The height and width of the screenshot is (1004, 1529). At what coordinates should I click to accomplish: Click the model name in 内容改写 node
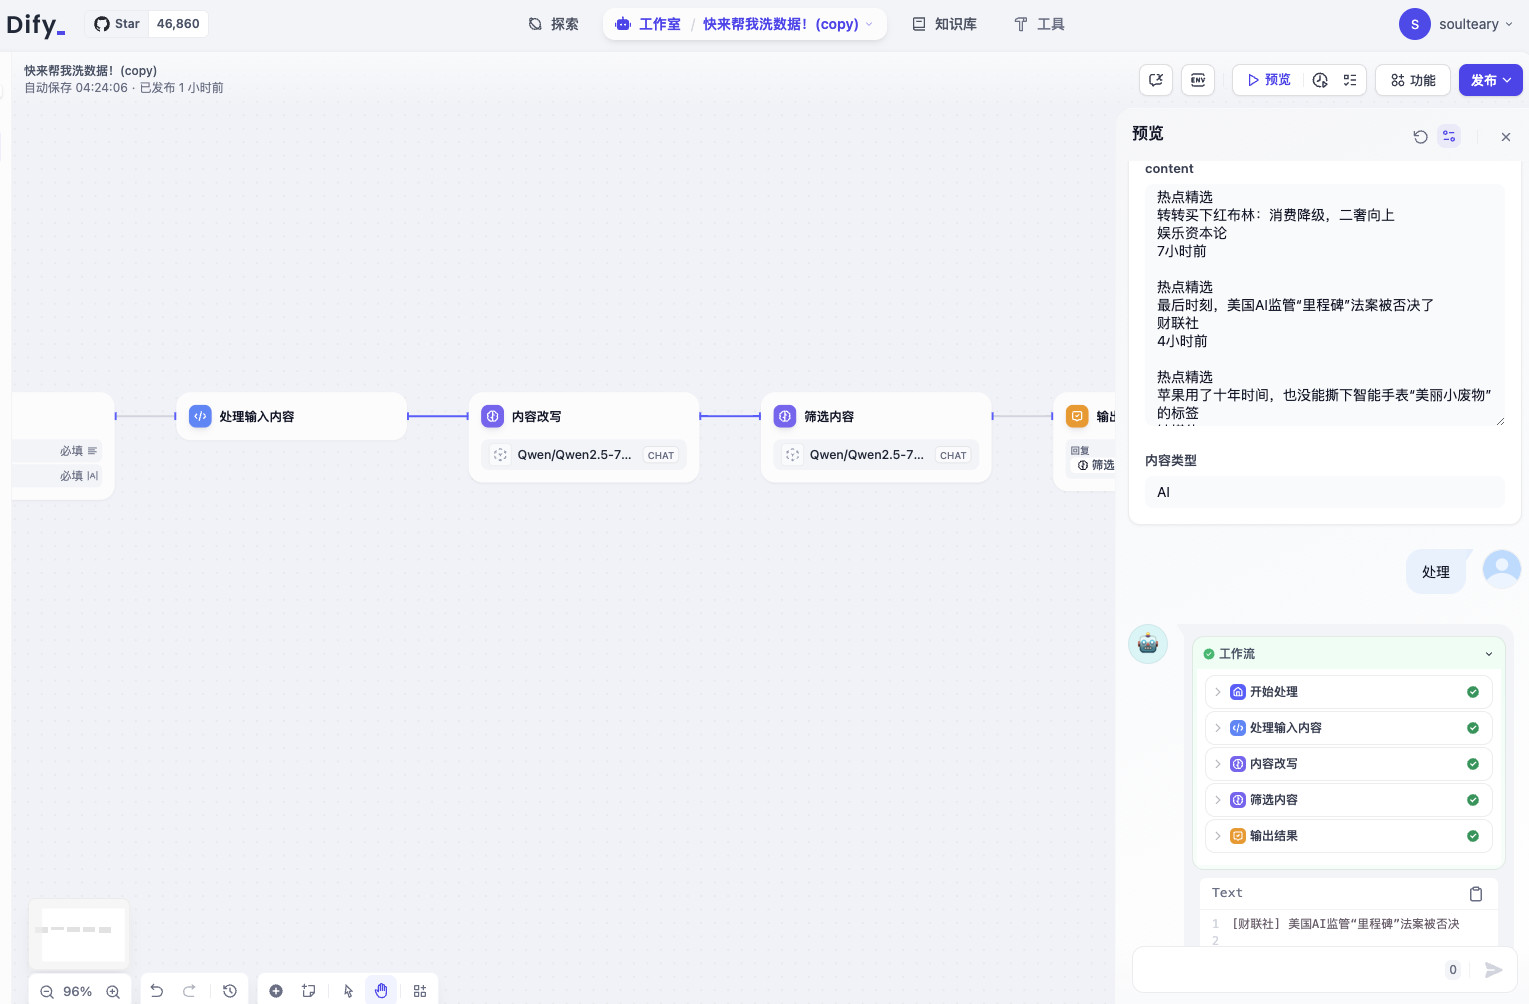tap(574, 455)
